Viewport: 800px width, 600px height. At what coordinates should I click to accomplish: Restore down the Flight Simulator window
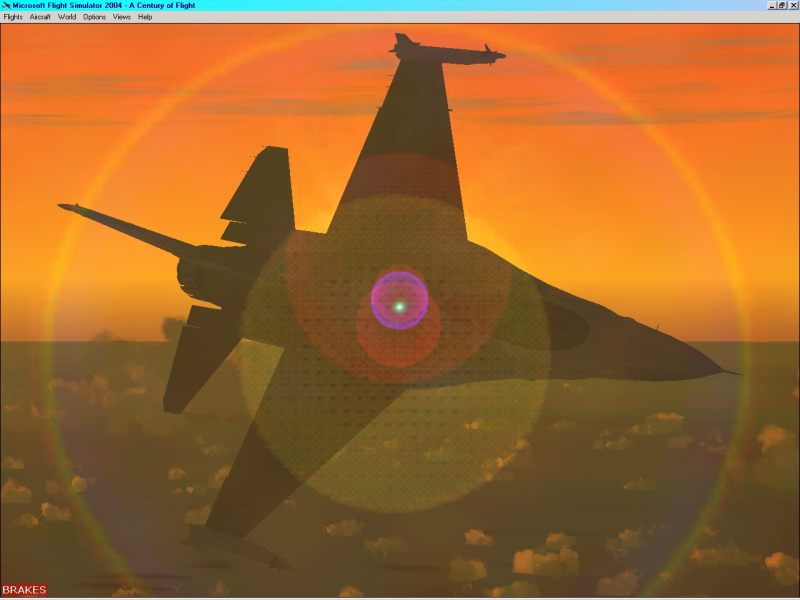point(782,5)
